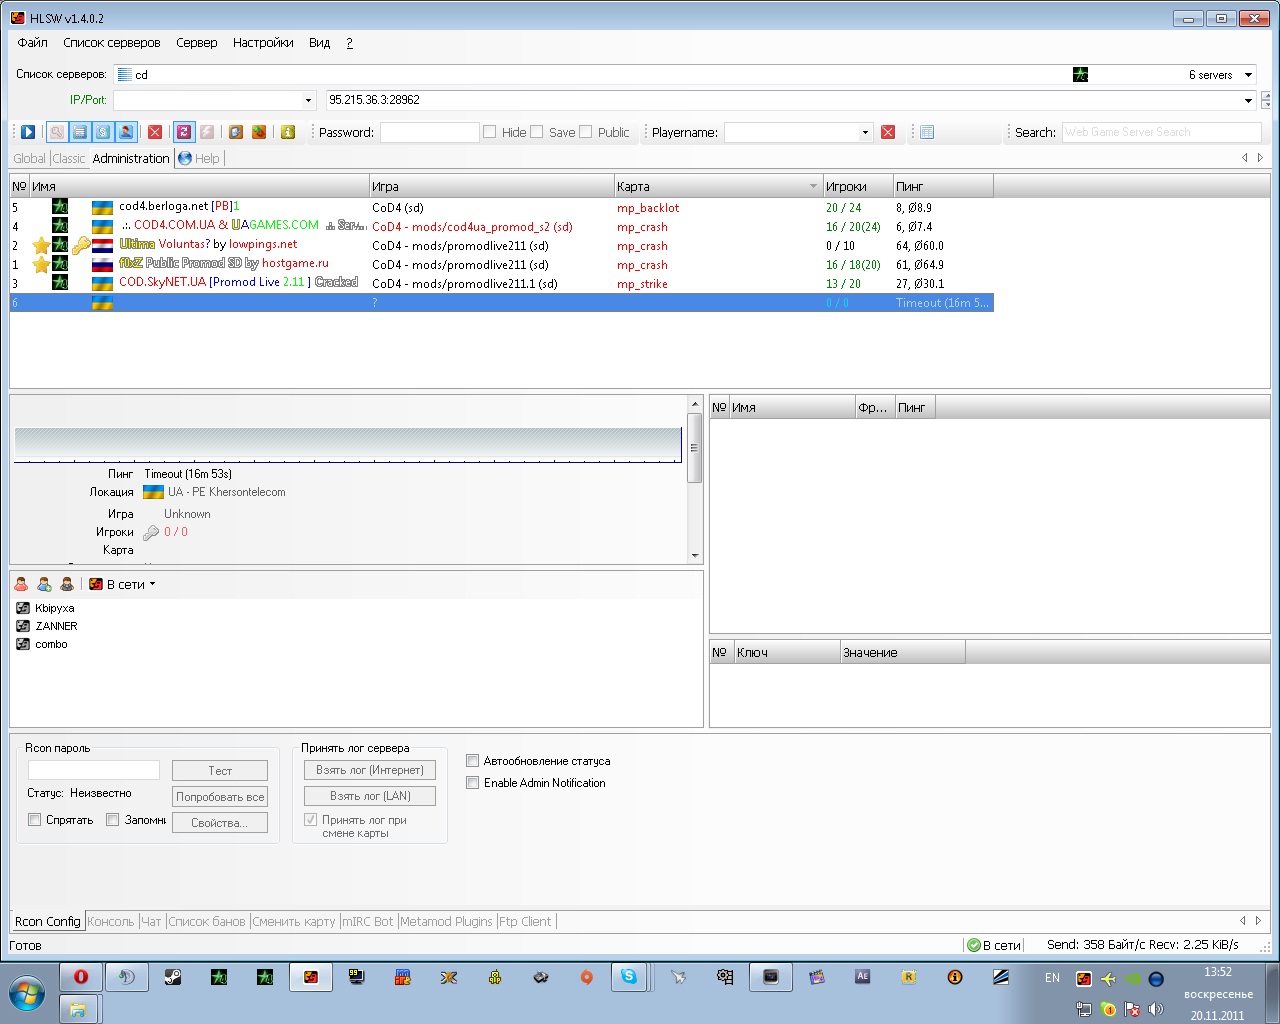Screen dimensions: 1280x1024
Task: Open the Список серверов dropdown arrow
Action: 1248,75
